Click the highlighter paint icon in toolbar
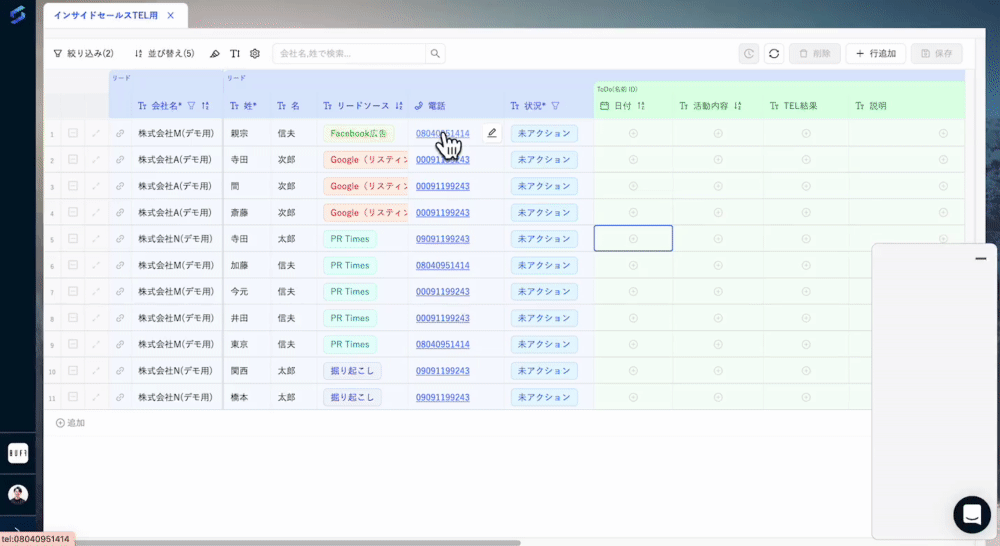Screen dimensions: 1000x546 pos(215,54)
